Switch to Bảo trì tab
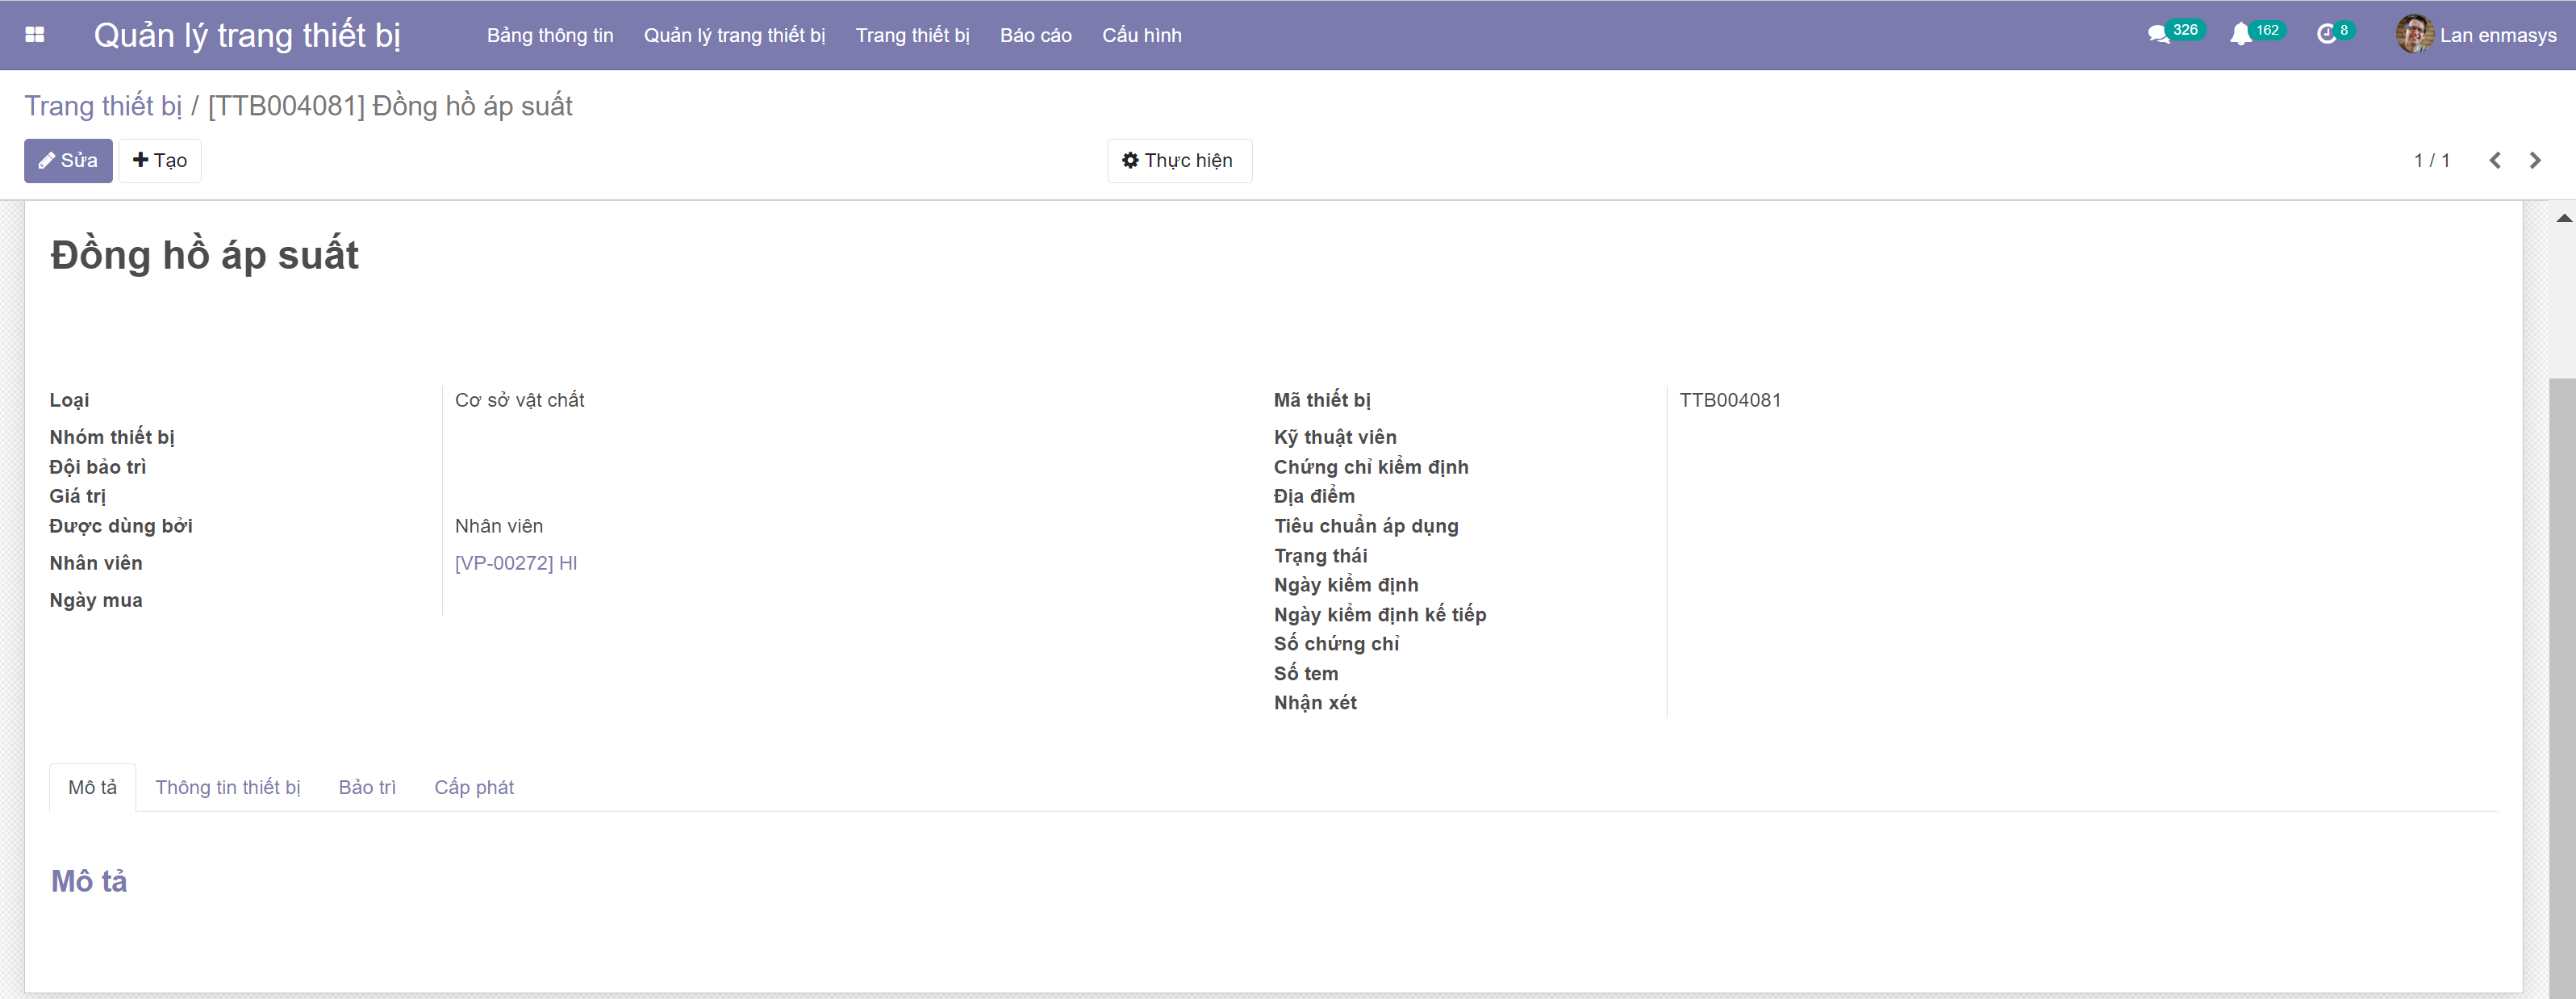The image size is (2576, 999). (367, 787)
